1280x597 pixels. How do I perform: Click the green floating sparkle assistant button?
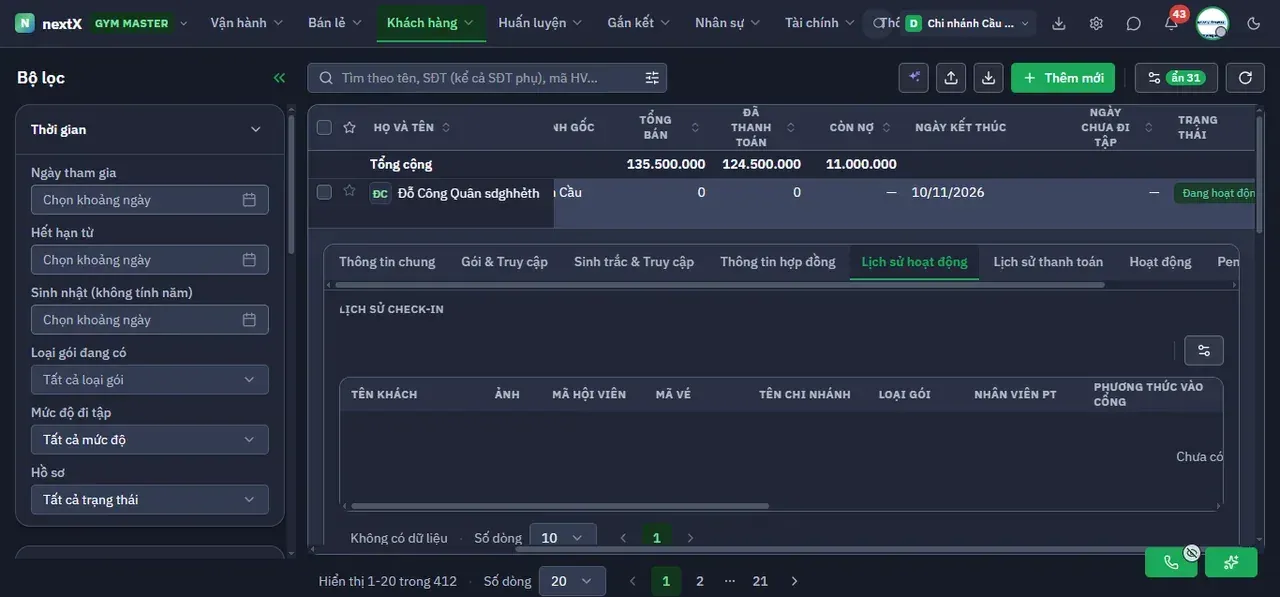[x=1231, y=562]
